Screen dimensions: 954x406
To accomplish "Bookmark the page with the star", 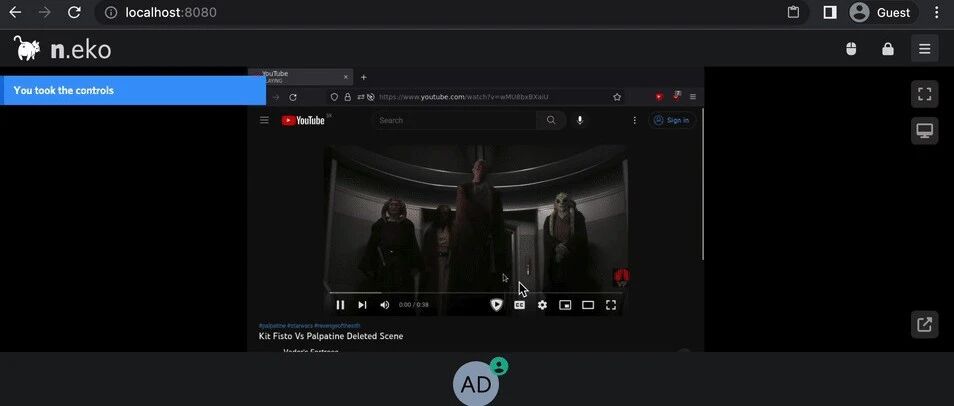I will point(617,97).
